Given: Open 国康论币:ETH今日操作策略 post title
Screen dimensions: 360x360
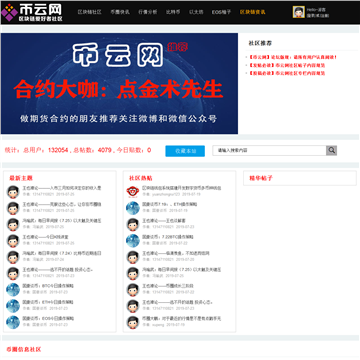Looking at the screenshot, I should (x=48, y=302).
